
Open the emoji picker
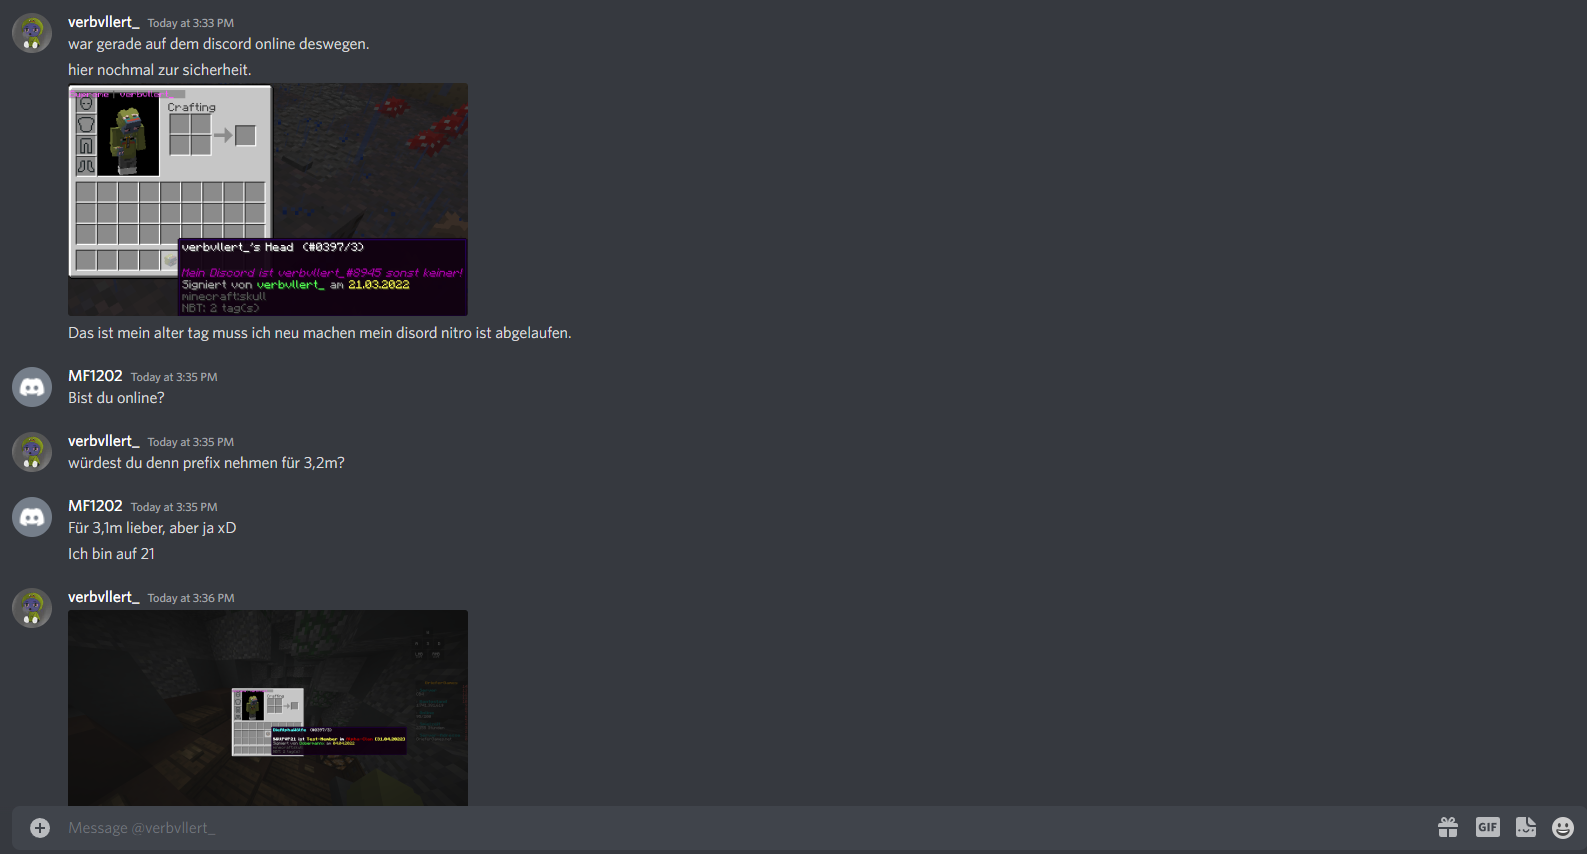point(1563,827)
